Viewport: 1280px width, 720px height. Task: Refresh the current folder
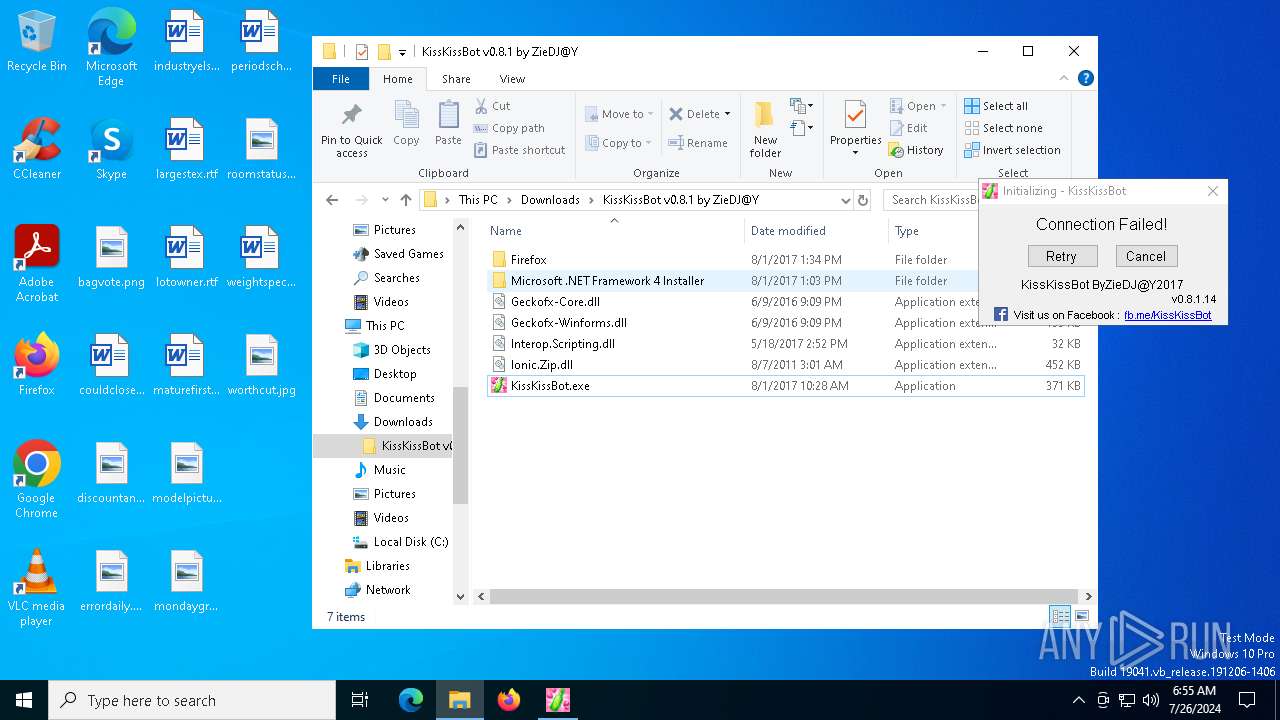(863, 200)
